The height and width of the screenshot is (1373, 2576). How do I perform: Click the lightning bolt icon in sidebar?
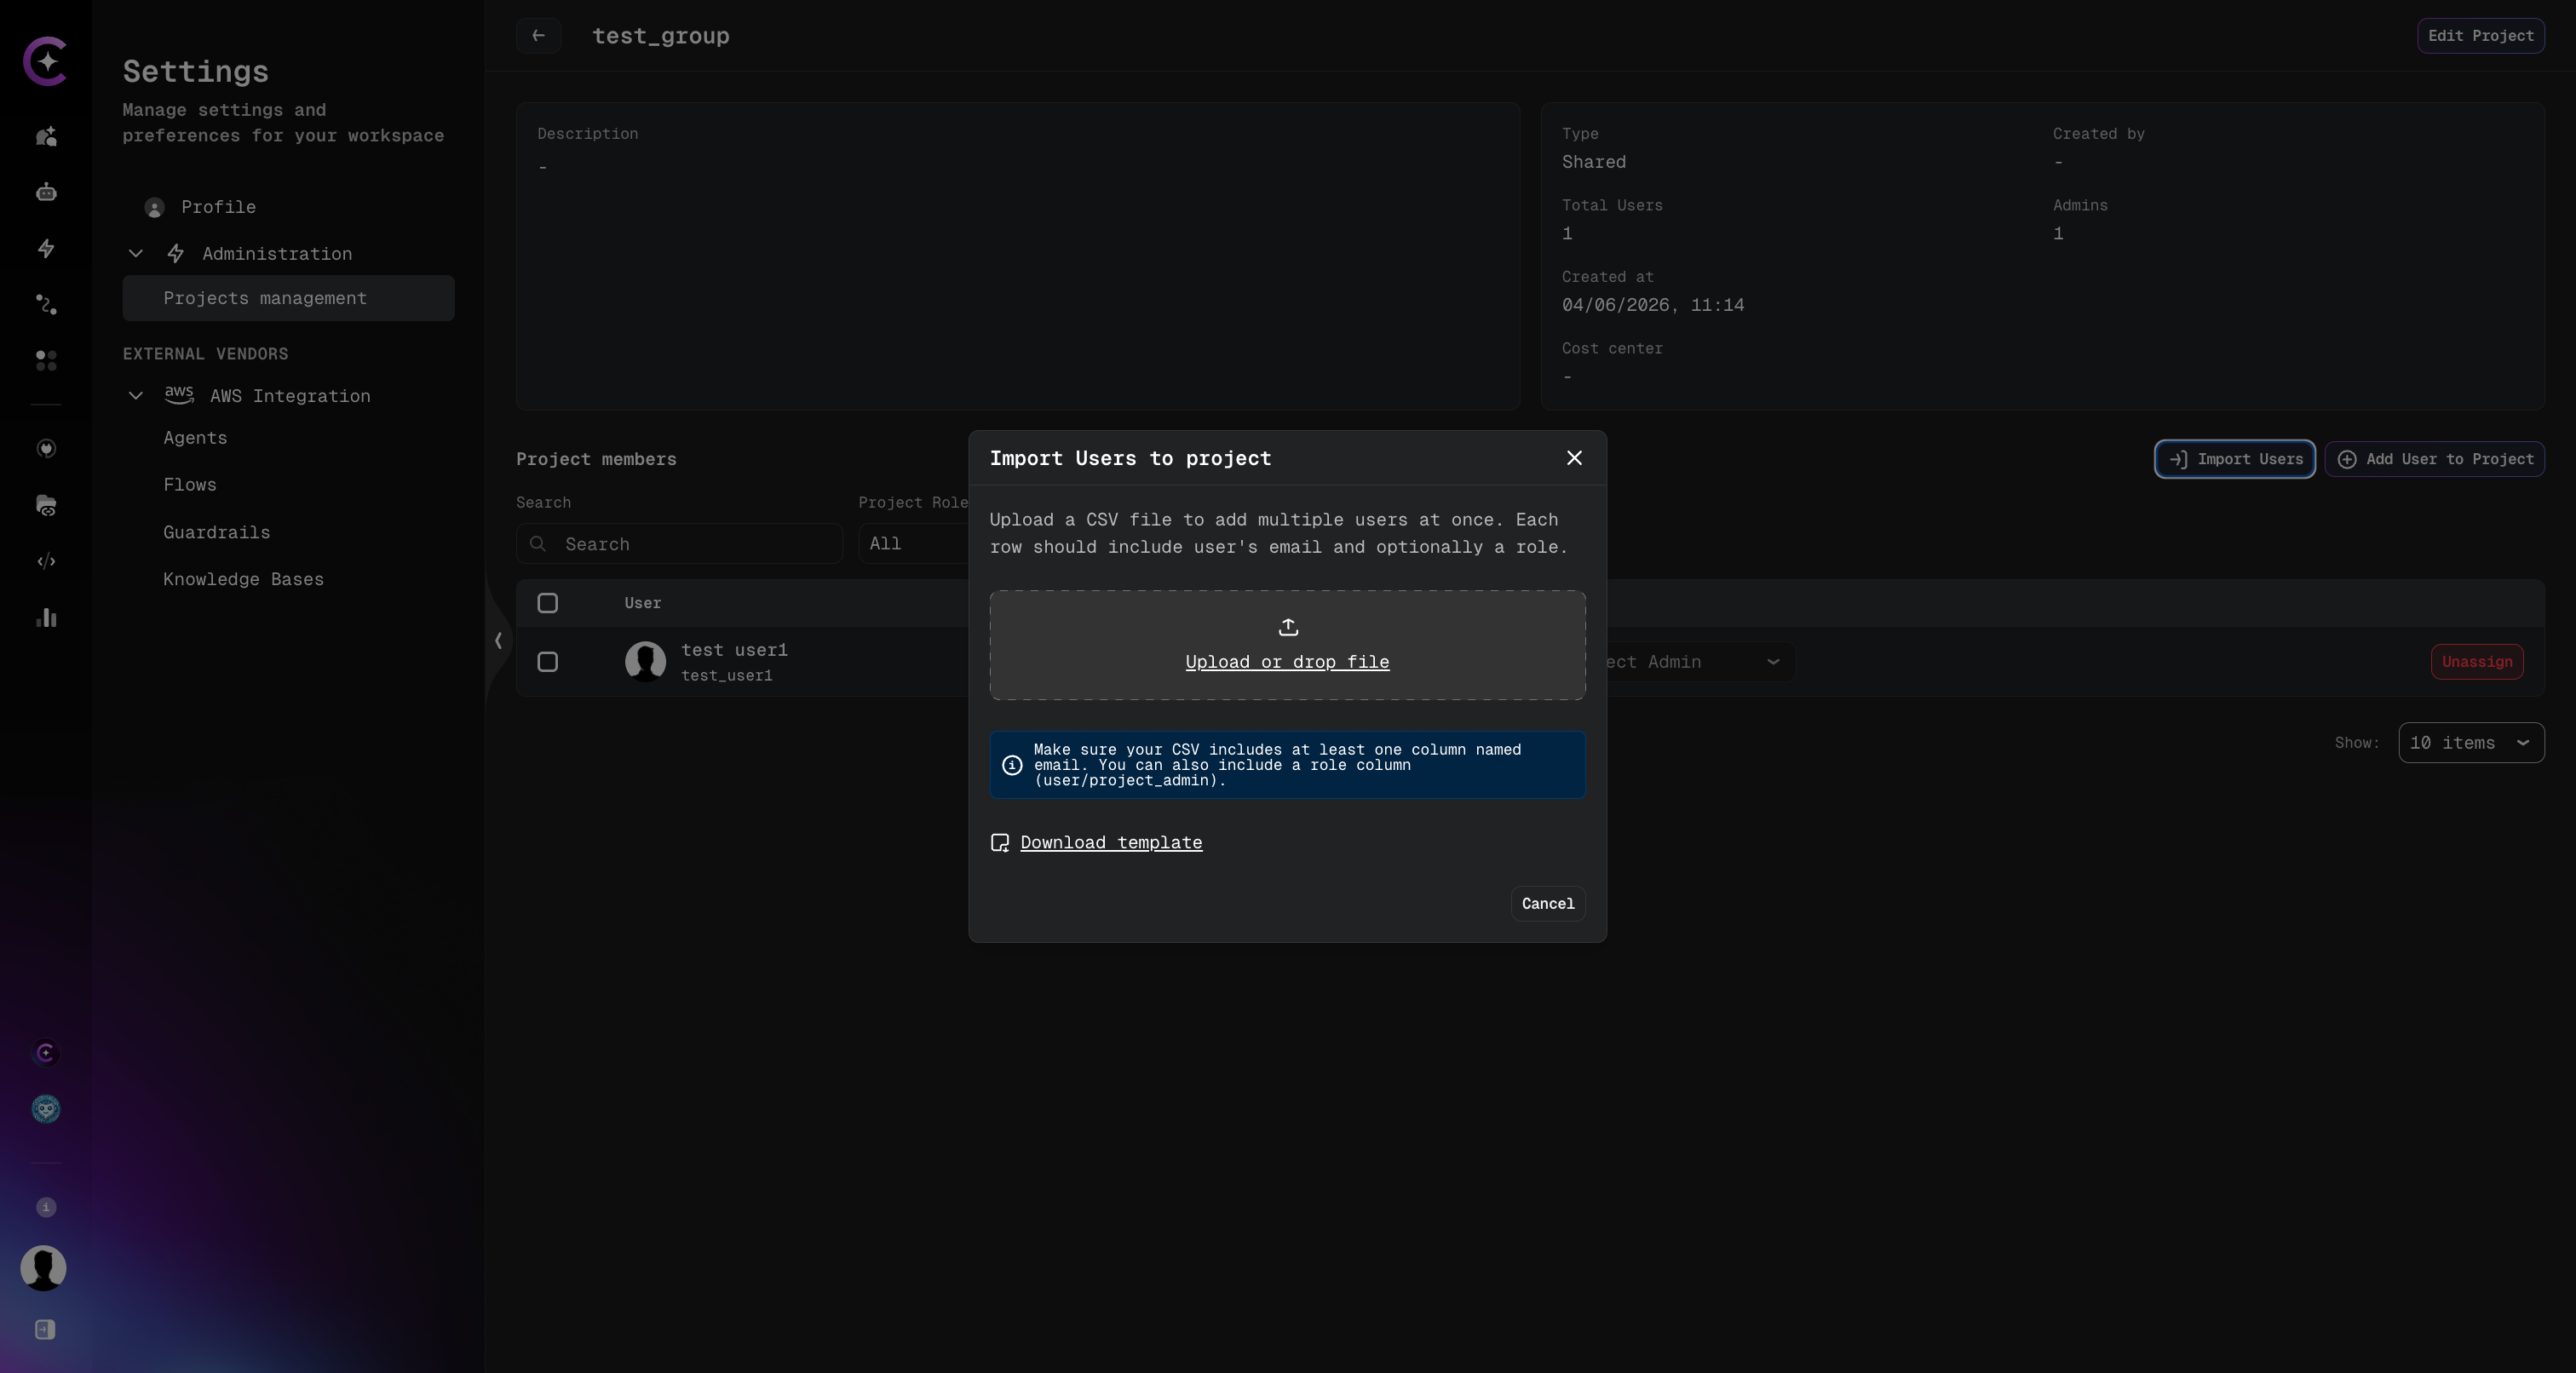click(45, 249)
